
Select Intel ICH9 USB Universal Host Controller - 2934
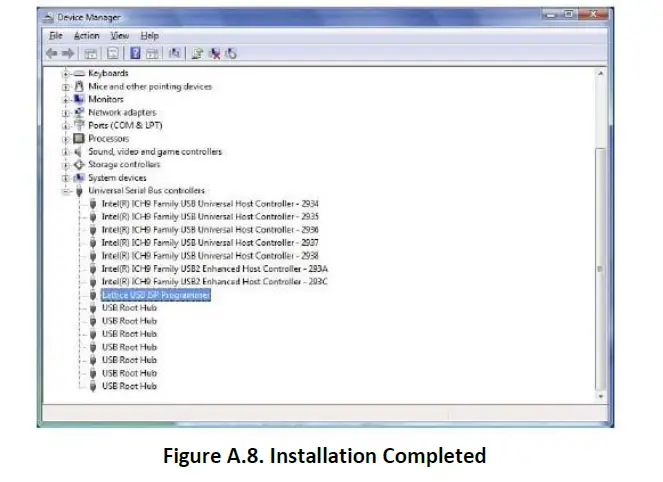pos(210,204)
